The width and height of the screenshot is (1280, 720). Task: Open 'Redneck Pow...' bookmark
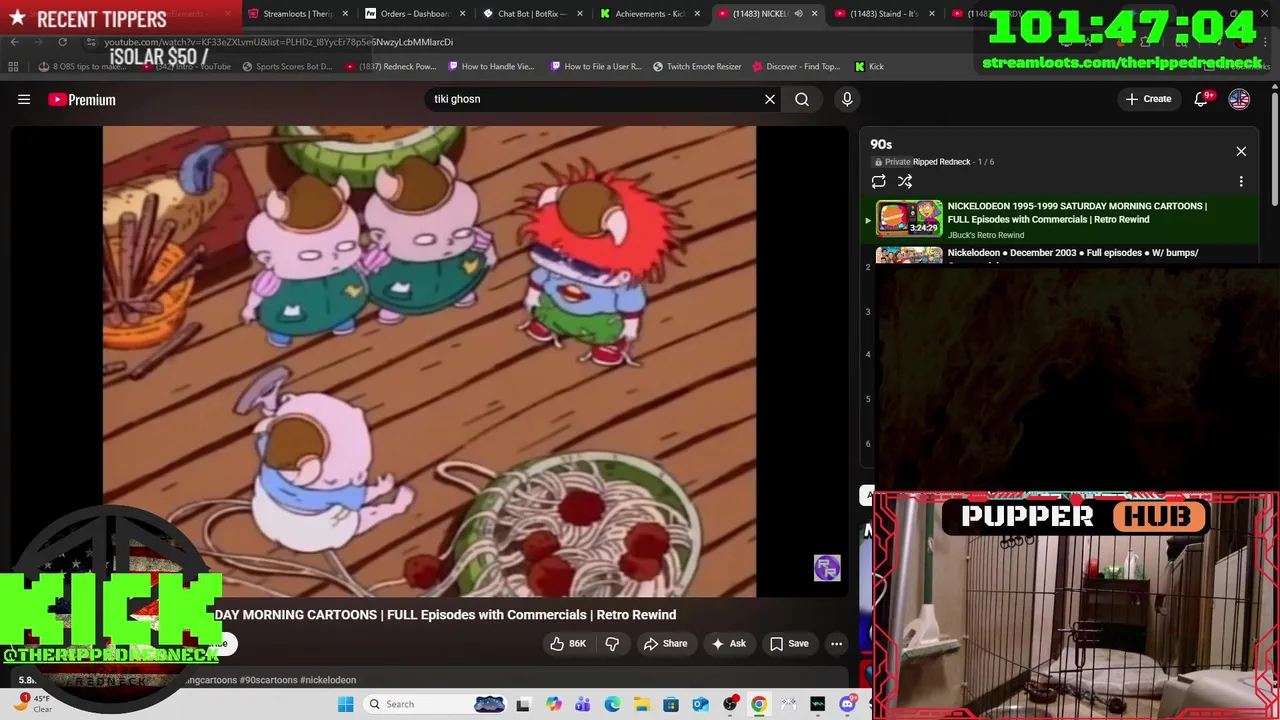pos(391,67)
